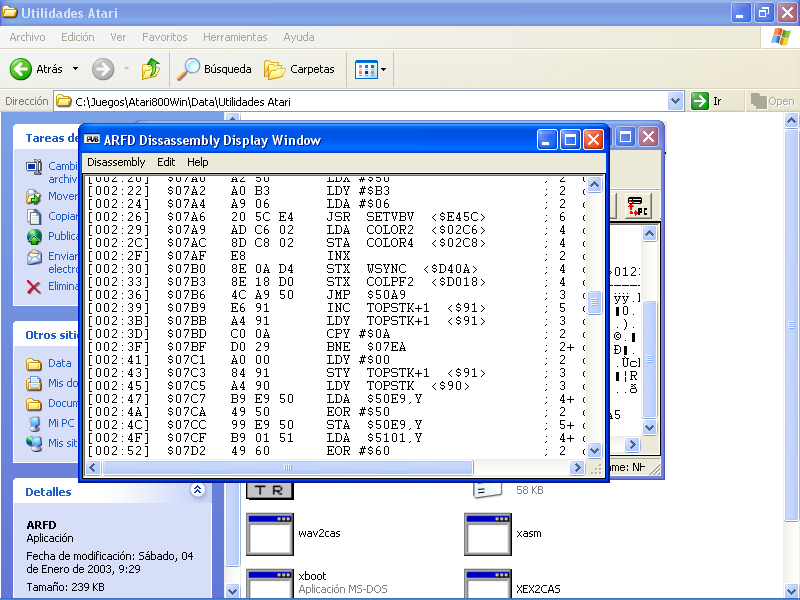Select the CPY #$0A disassembly line
This screenshot has height=600, width=800.
pyautogui.click(x=335, y=334)
